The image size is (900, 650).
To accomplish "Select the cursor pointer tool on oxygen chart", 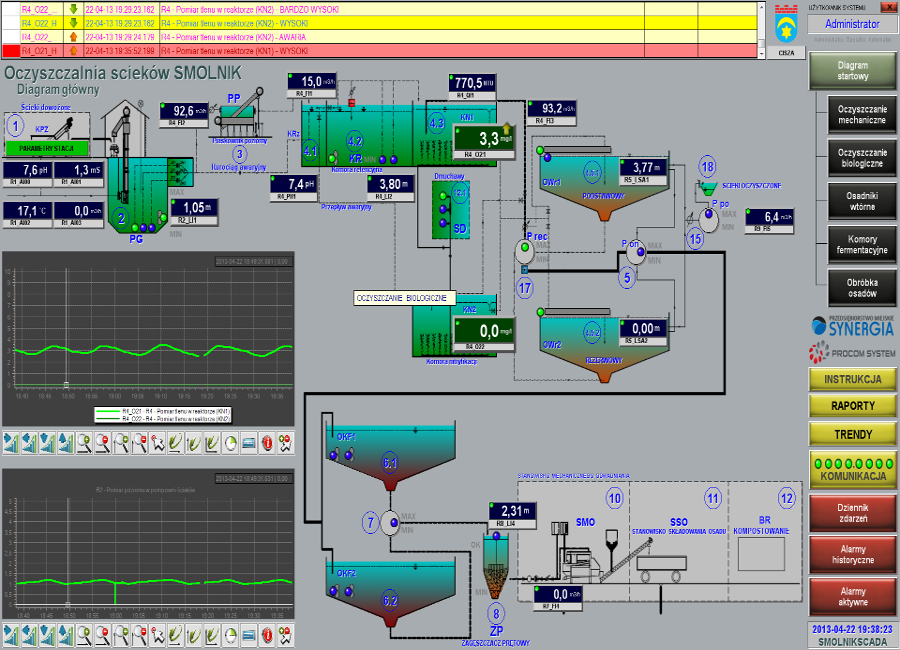I will pos(157,443).
